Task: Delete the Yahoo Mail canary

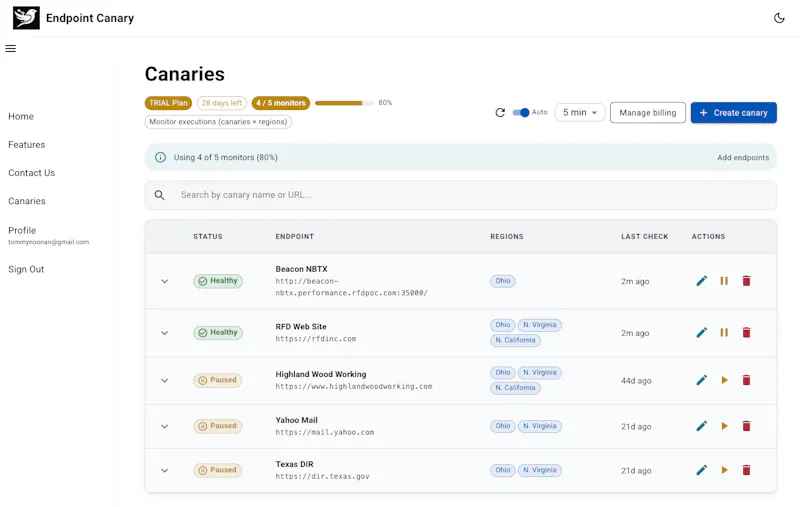Action: tap(746, 426)
